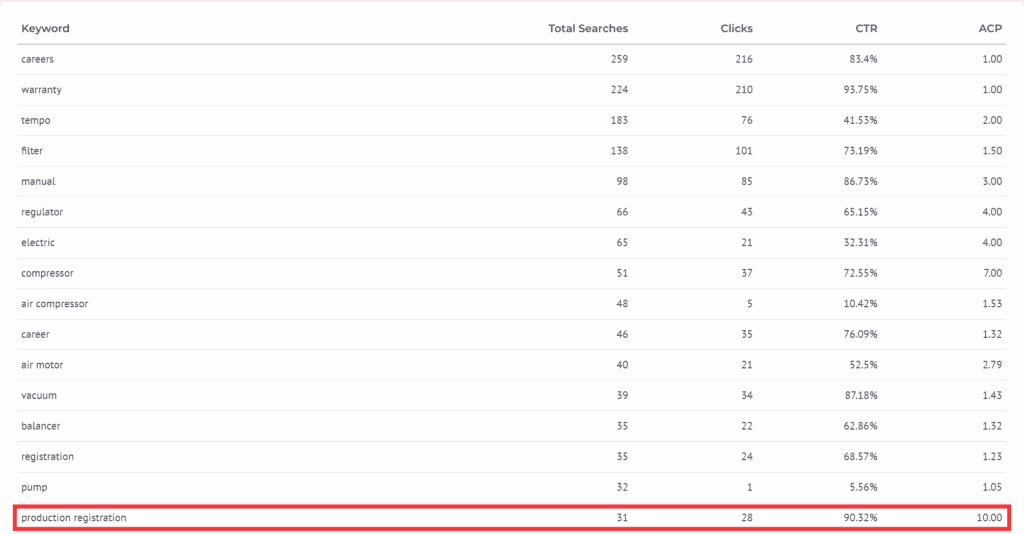Click the 10.00 ACP value
The height and width of the screenshot is (534, 1024).
point(989,518)
